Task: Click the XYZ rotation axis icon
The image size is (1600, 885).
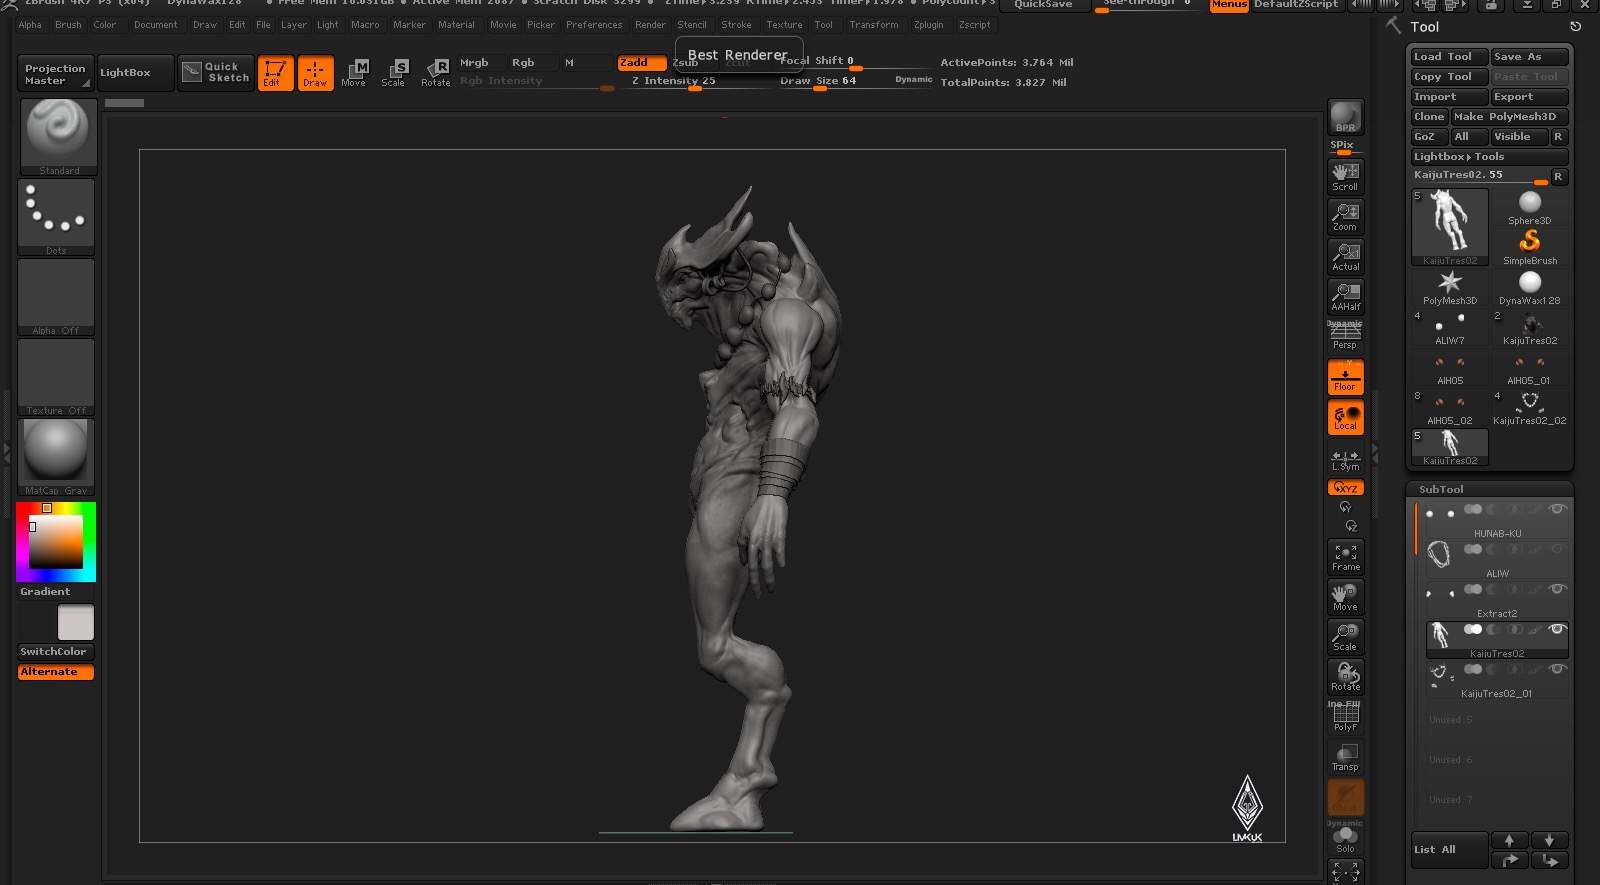Action: [1345, 487]
